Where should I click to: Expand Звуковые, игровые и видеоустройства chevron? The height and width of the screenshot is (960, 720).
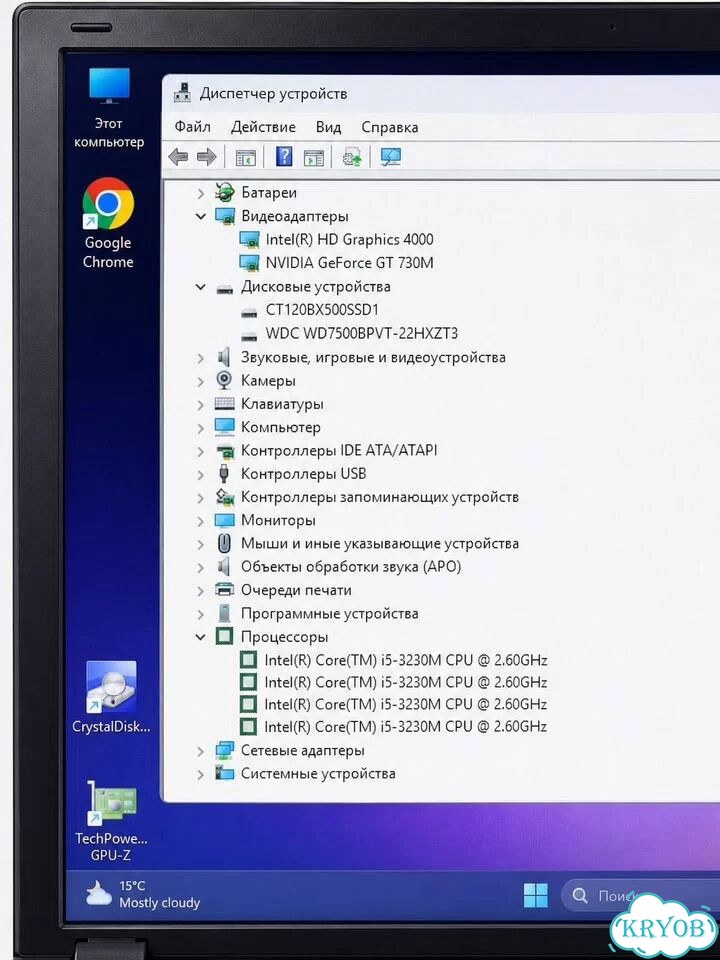pyautogui.click(x=201, y=358)
